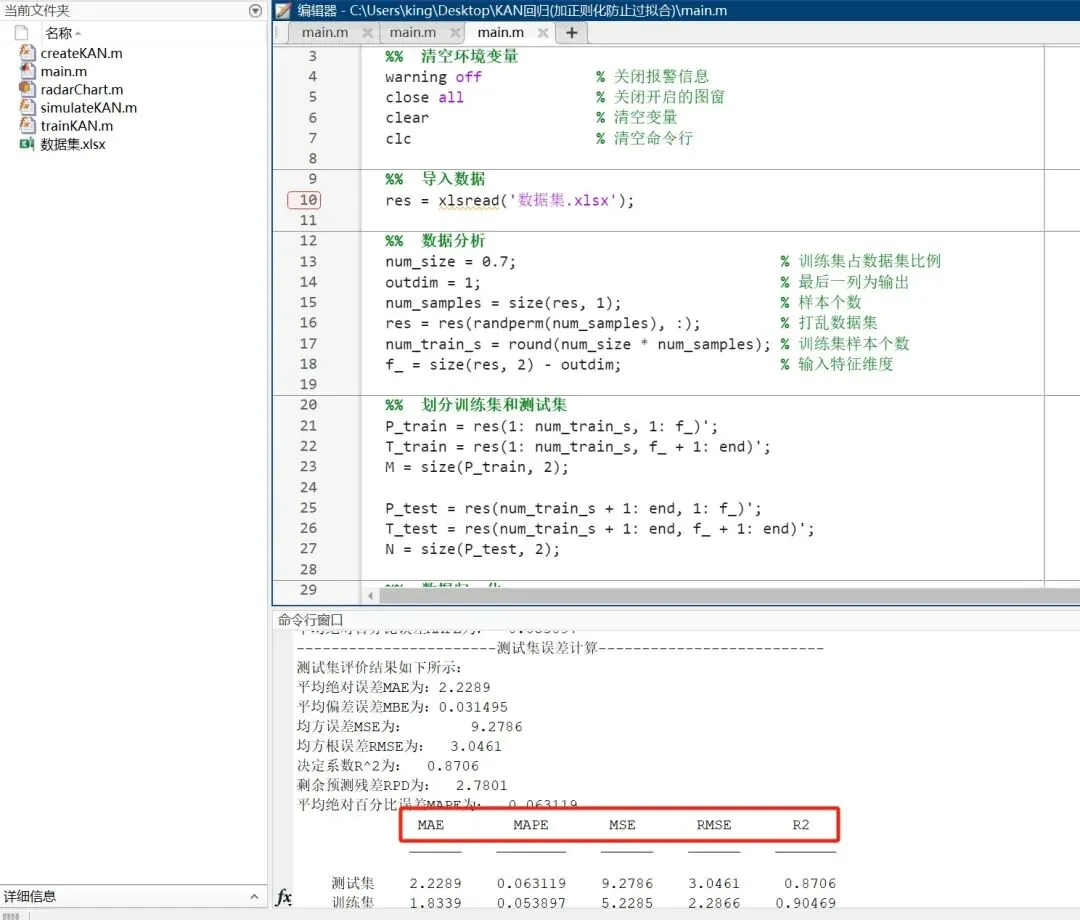Click the 当前文件夹 panel title

point(37,10)
